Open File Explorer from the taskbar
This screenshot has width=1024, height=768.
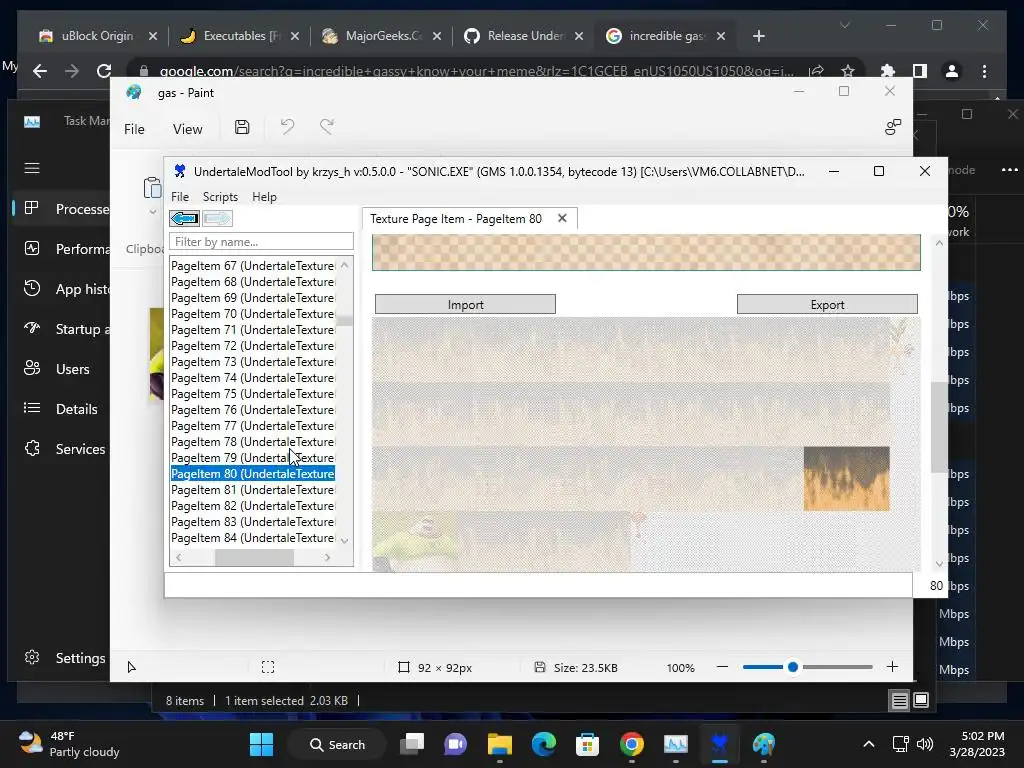coord(500,744)
